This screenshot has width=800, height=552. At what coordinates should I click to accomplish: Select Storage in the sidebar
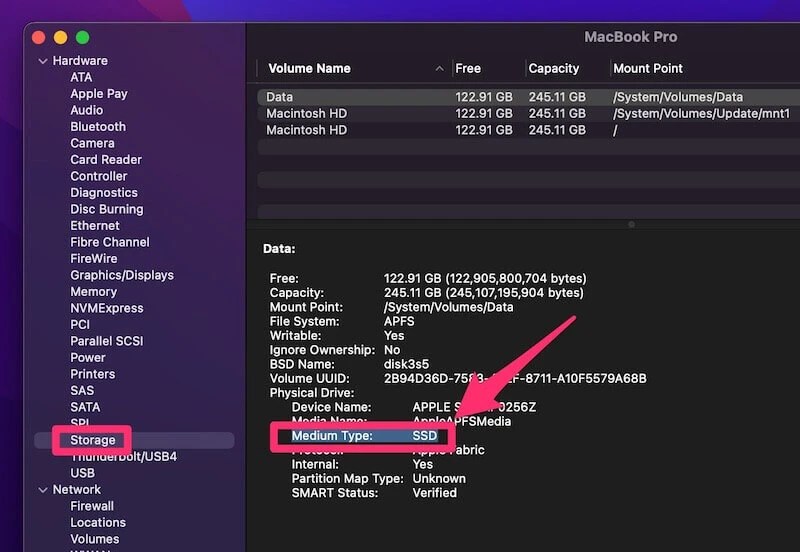pos(134,440)
